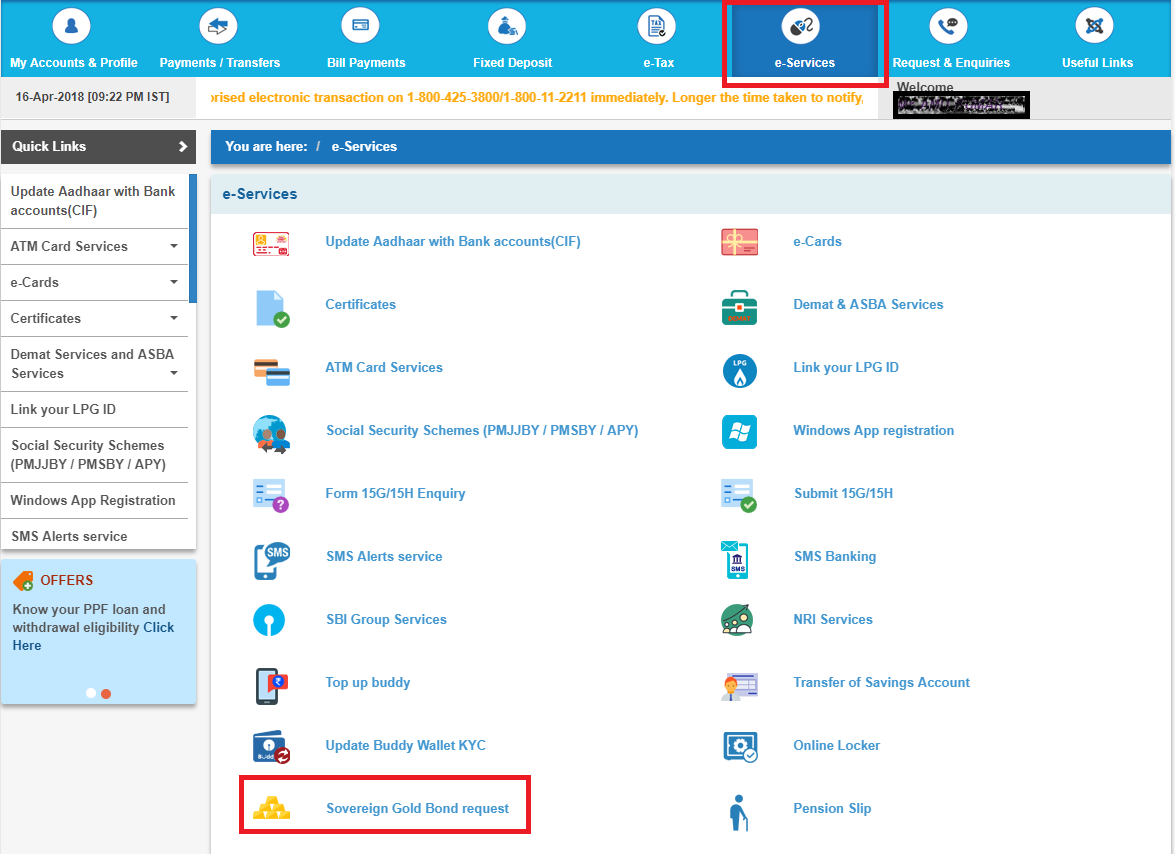Screen dimensions: 1175x854
Task: Go to Bill Payments menu
Action: (x=366, y=63)
